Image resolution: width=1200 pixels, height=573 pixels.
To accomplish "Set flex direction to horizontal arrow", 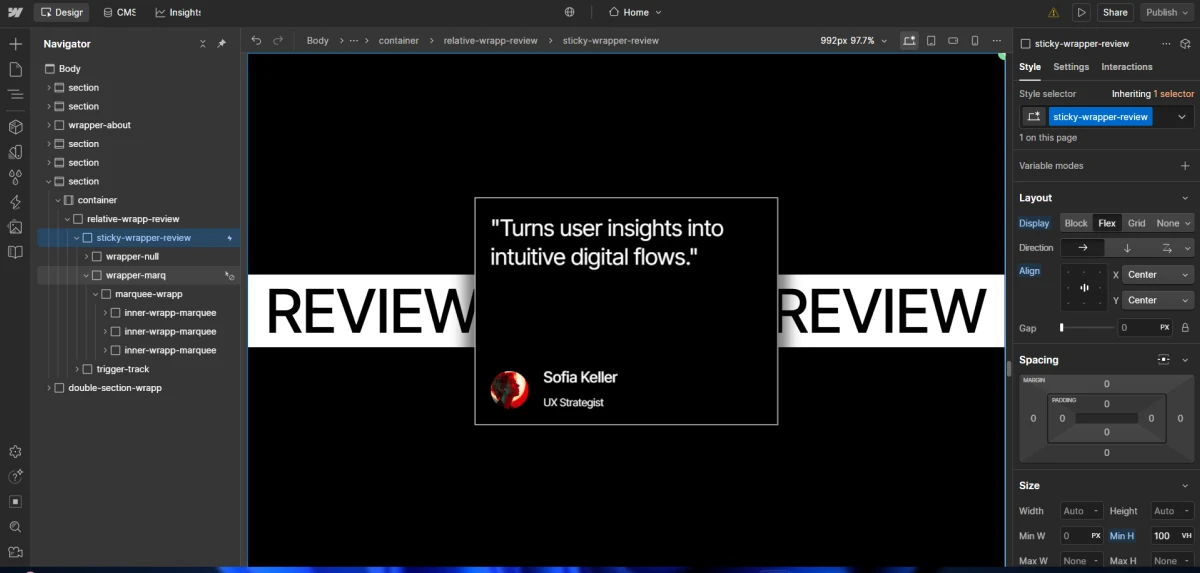I will 1082,248.
